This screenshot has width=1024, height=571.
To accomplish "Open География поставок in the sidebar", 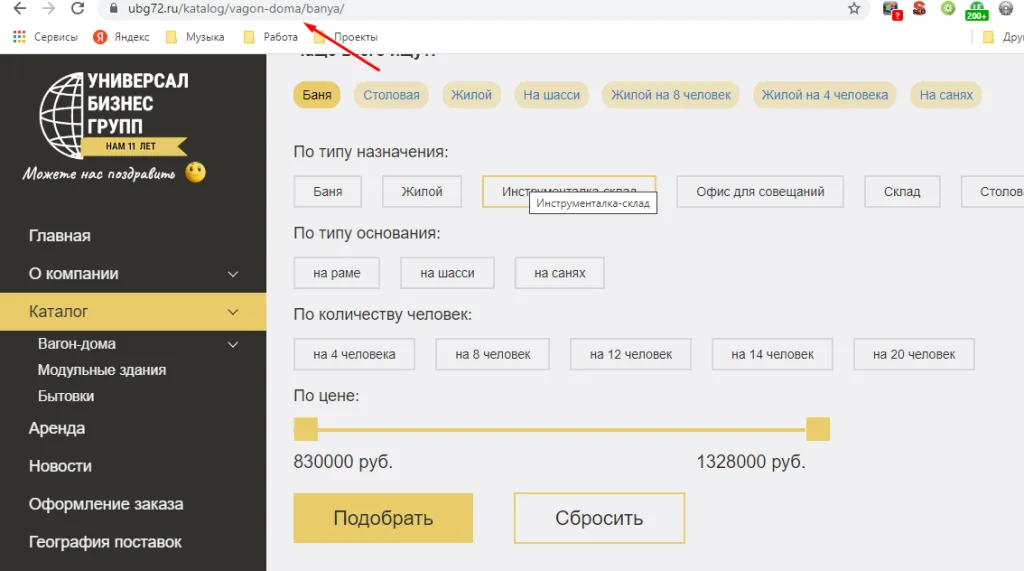I will [x=105, y=542].
